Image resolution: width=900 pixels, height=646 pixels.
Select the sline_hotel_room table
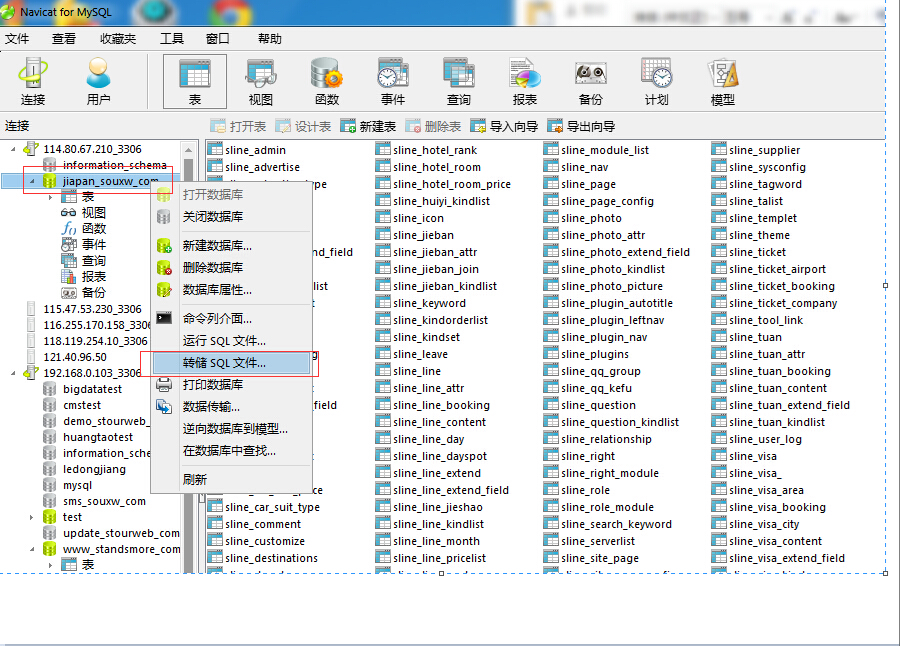click(436, 167)
